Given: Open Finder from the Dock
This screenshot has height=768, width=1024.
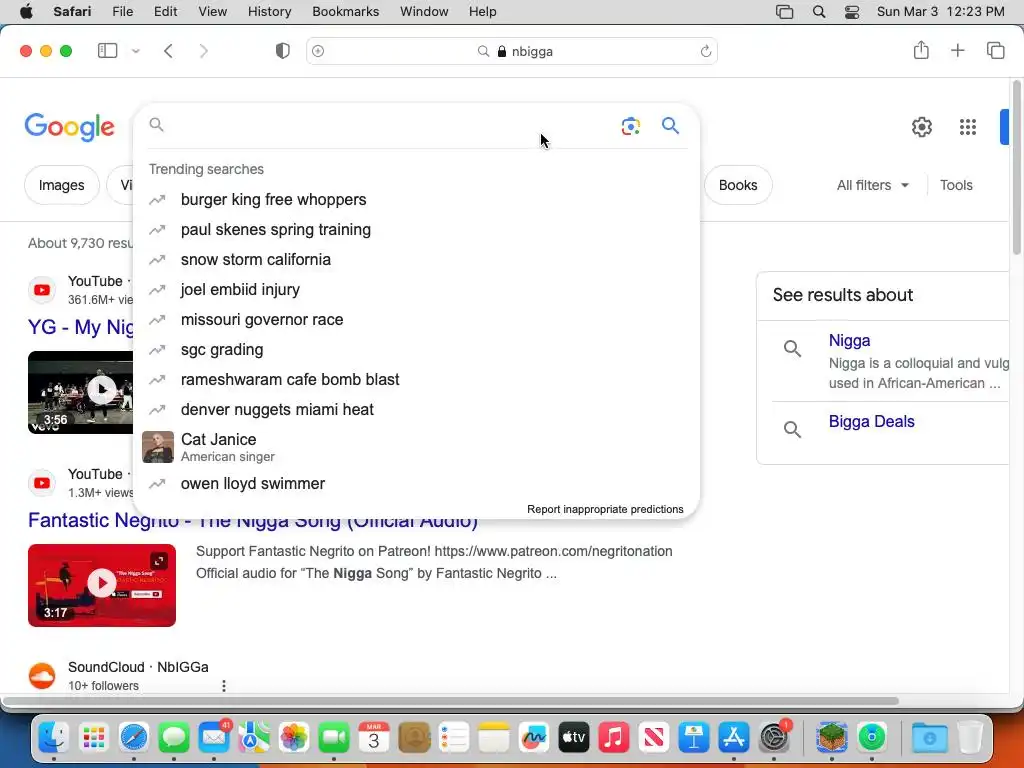Looking at the screenshot, I should (54, 738).
